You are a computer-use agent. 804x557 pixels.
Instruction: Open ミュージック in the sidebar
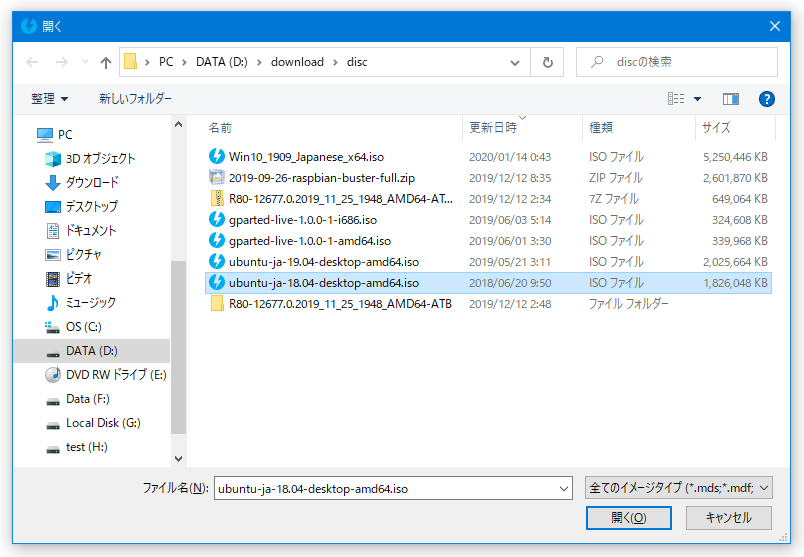pos(81,303)
